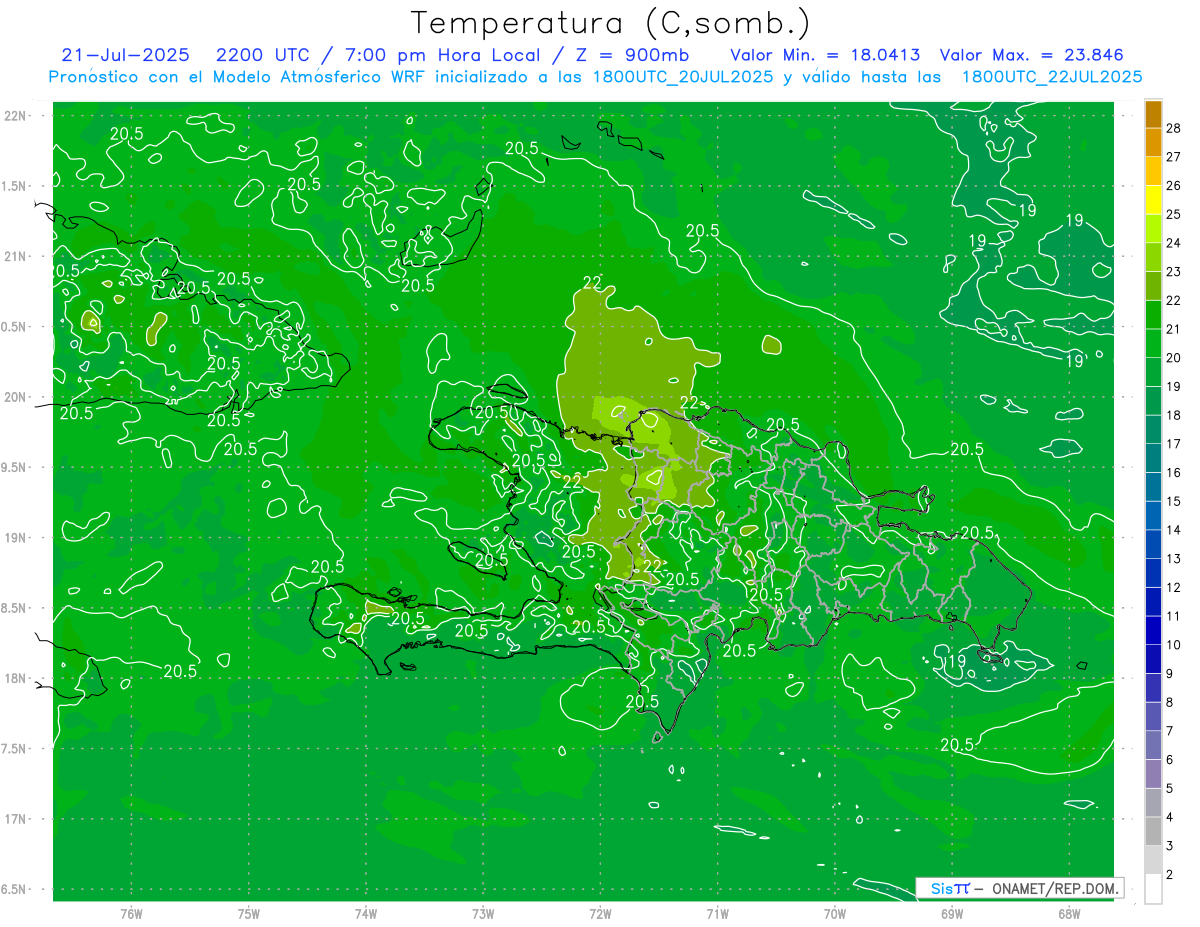Click the "12" color scale label
This screenshot has width=1200, height=927.
point(1173,587)
